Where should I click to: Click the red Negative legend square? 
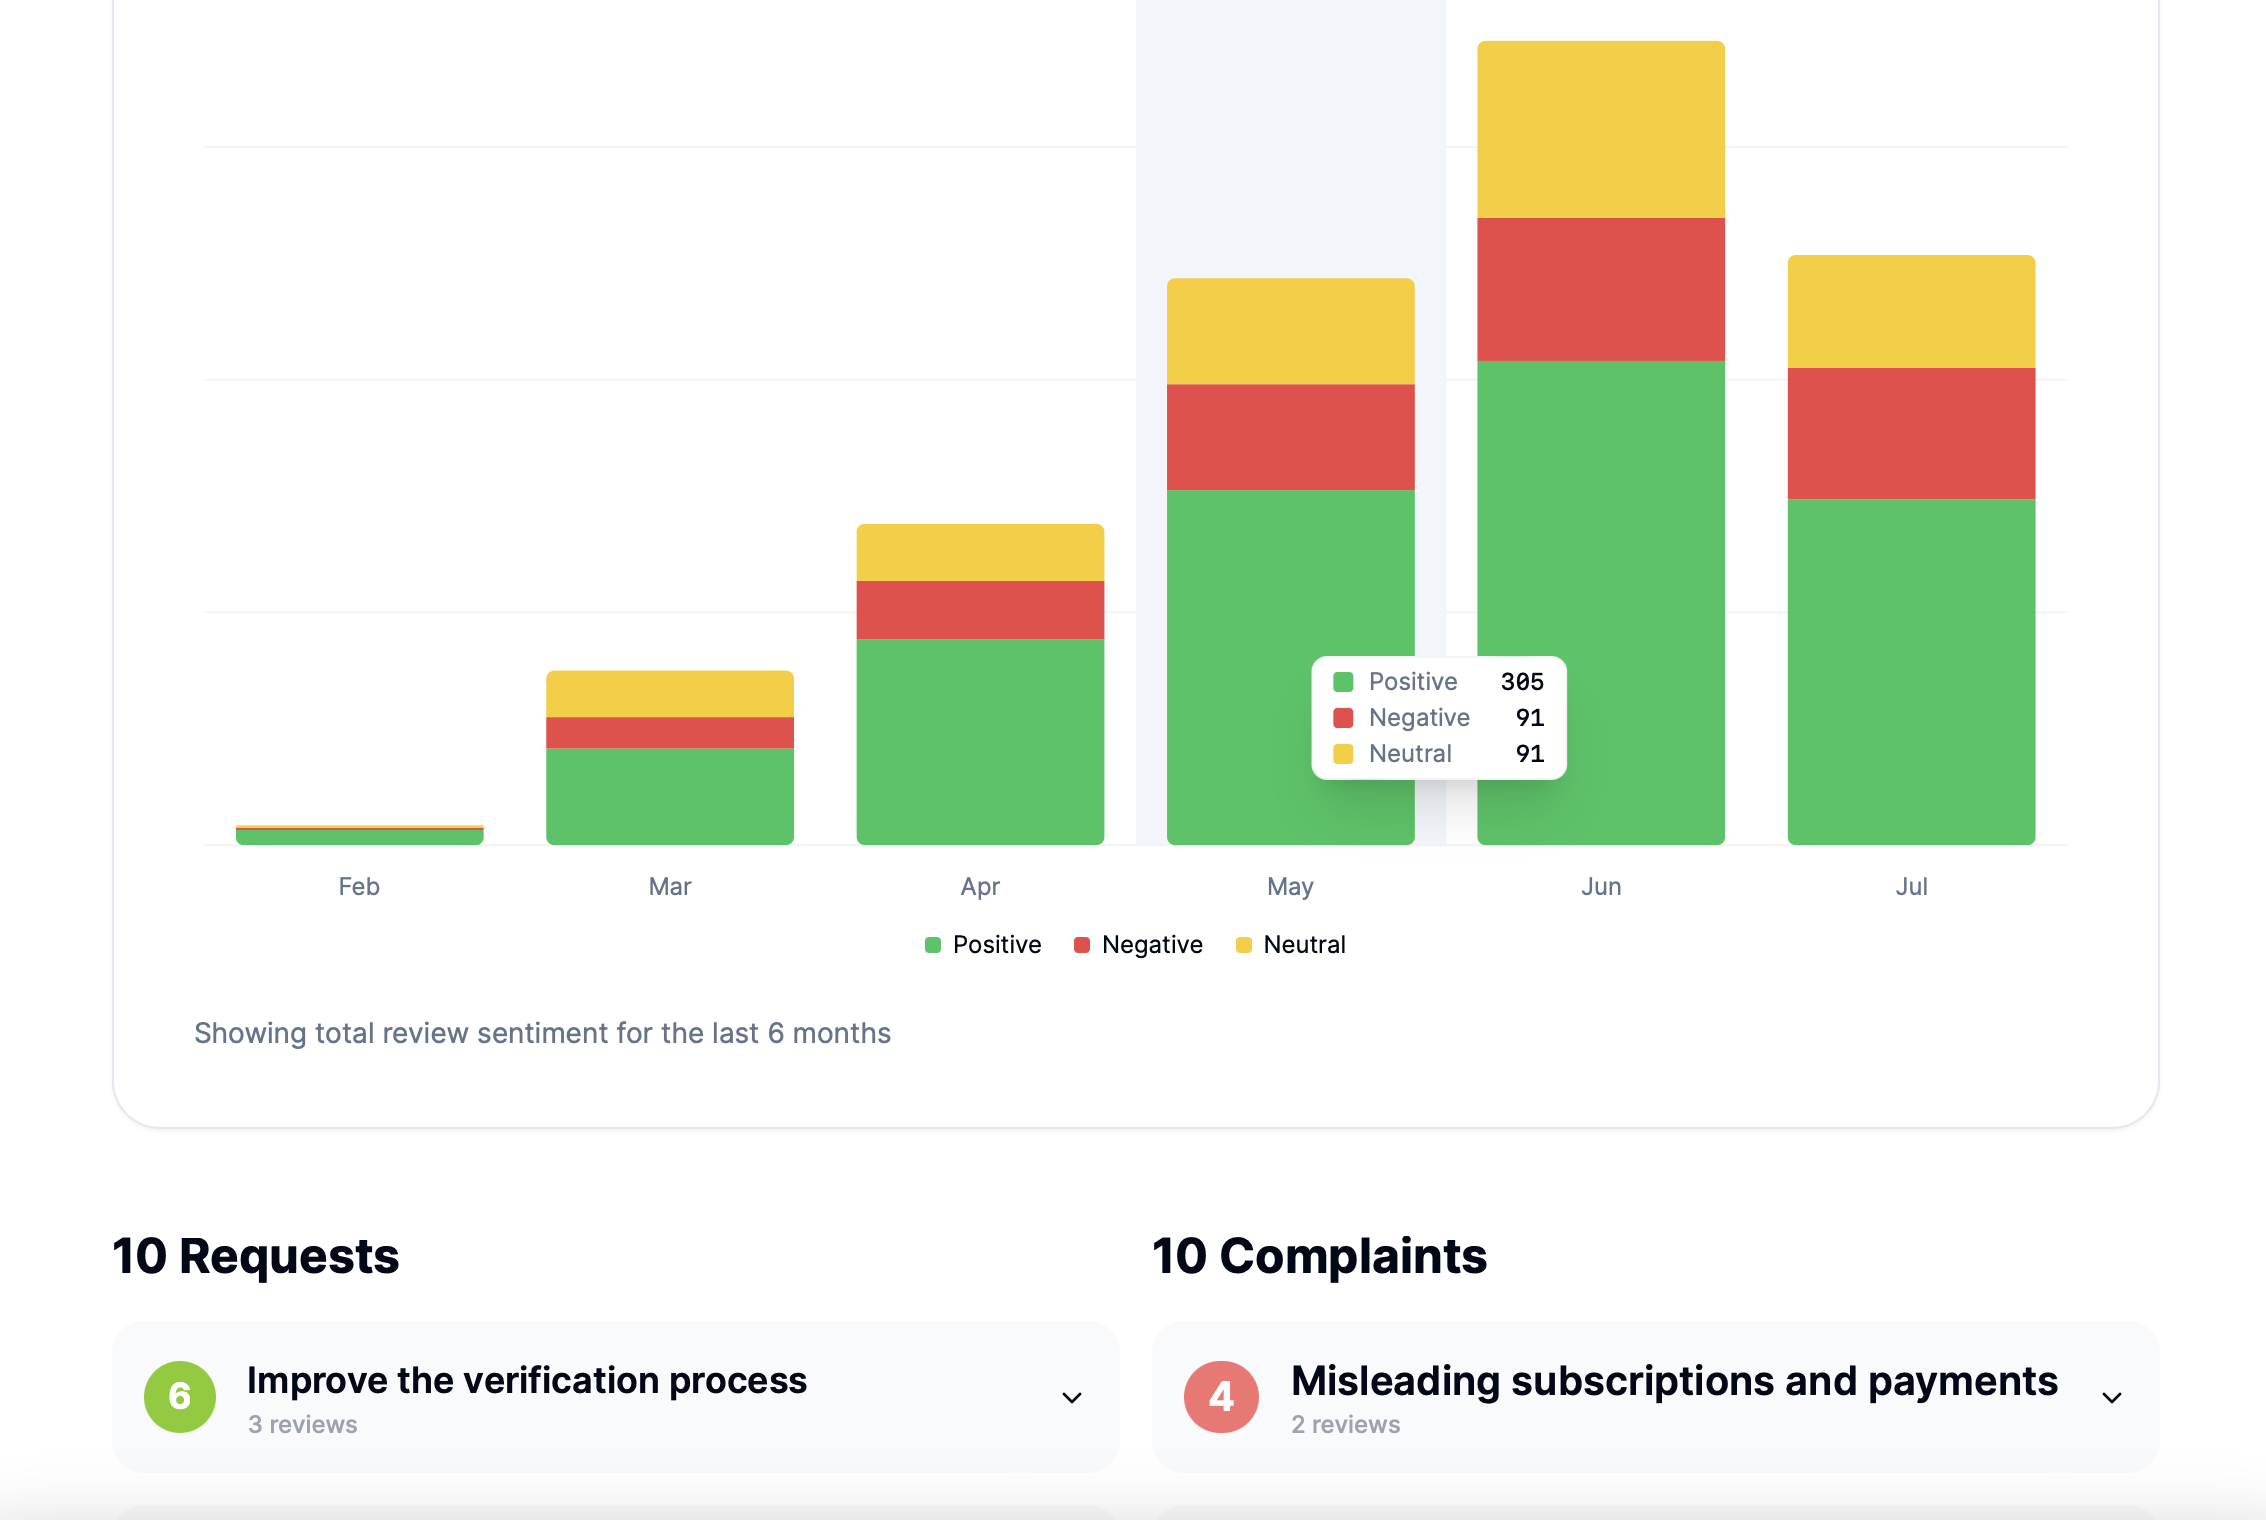pyautogui.click(x=1081, y=945)
